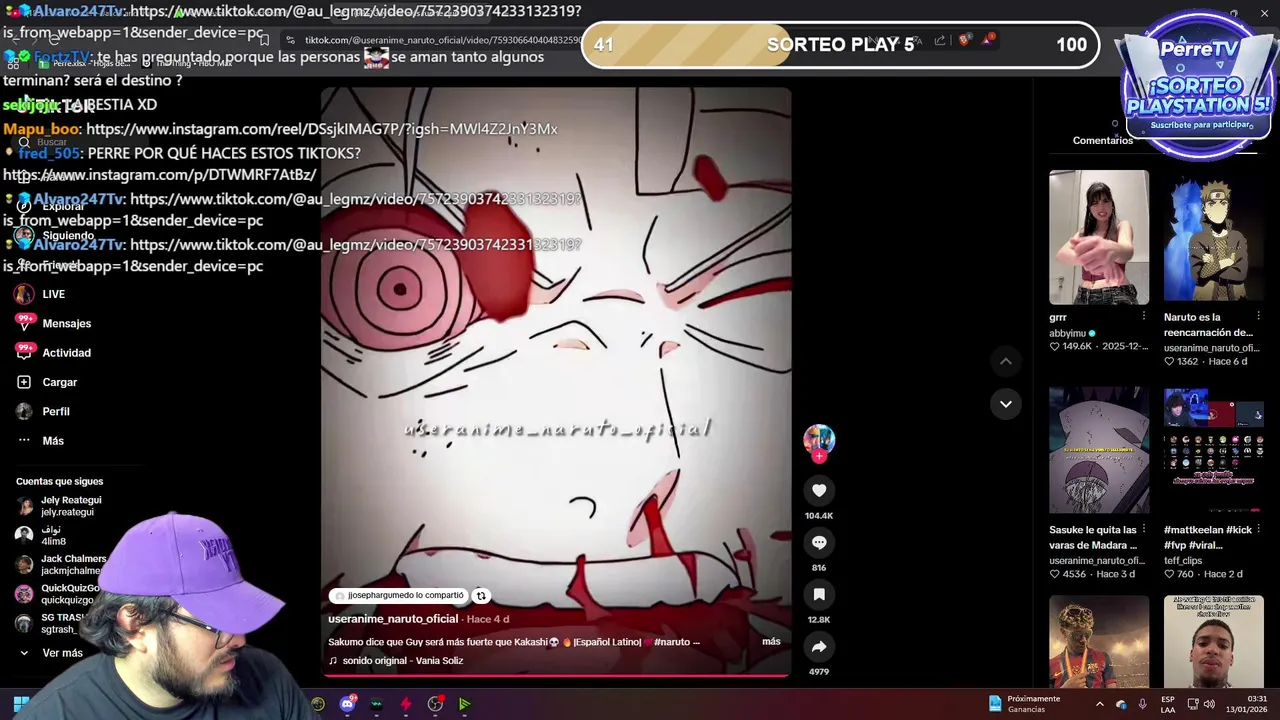This screenshot has width=1280, height=720.
Task: Open Discord from the Windows taskbar
Action: tap(347, 704)
